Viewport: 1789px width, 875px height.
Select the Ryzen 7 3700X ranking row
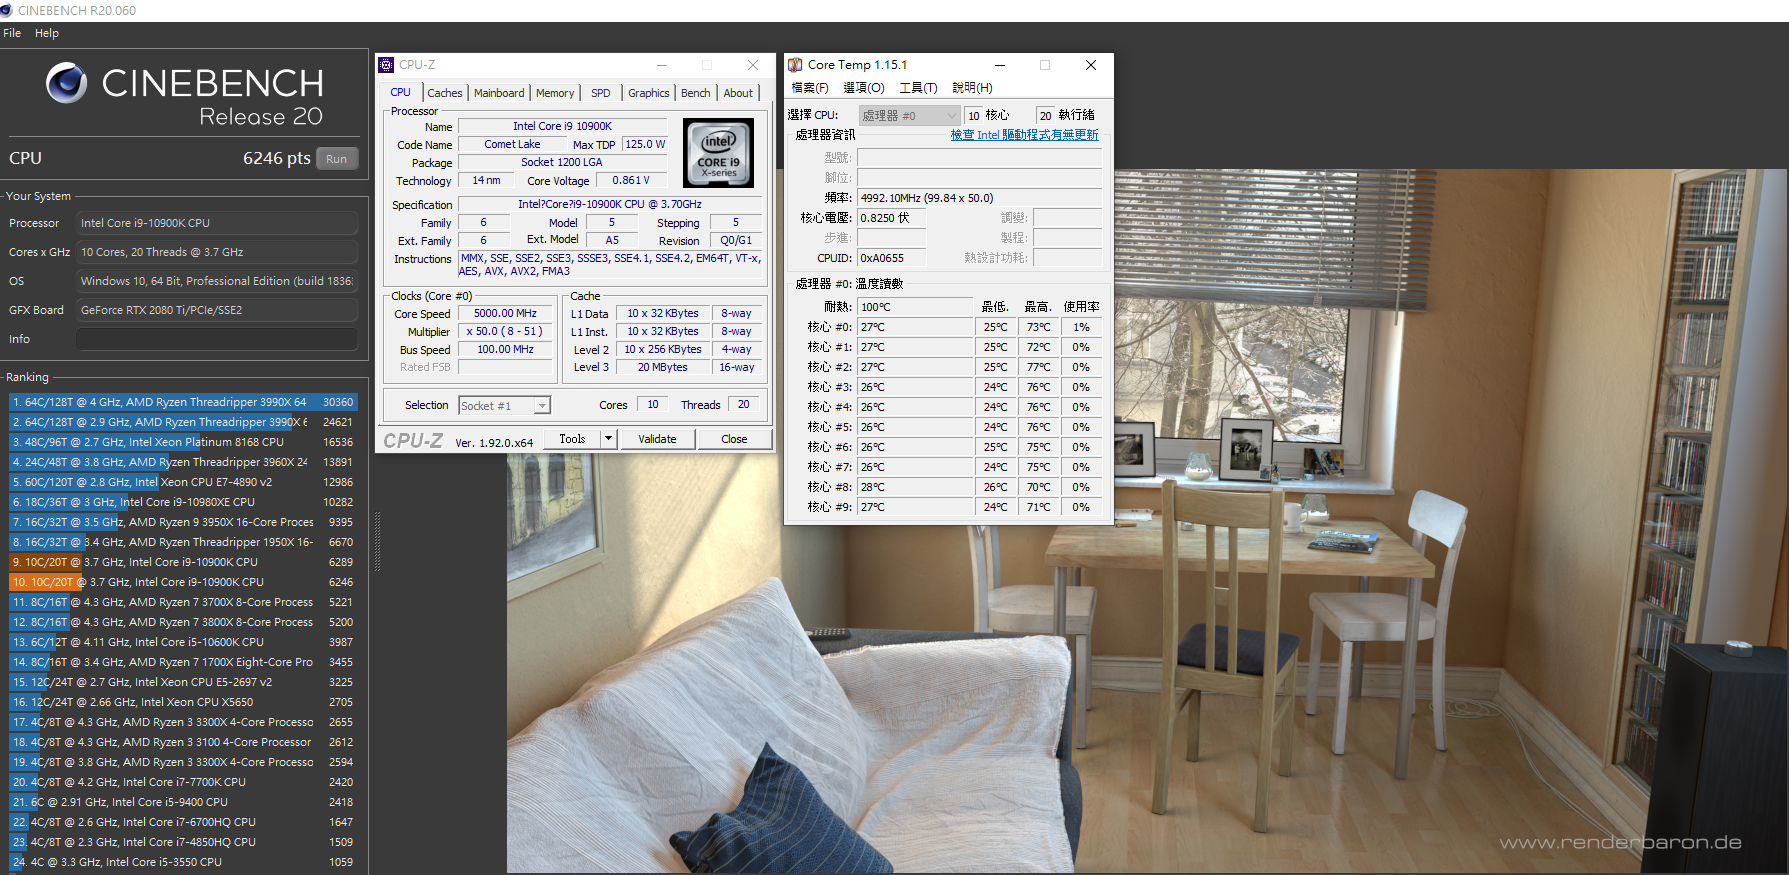[183, 602]
